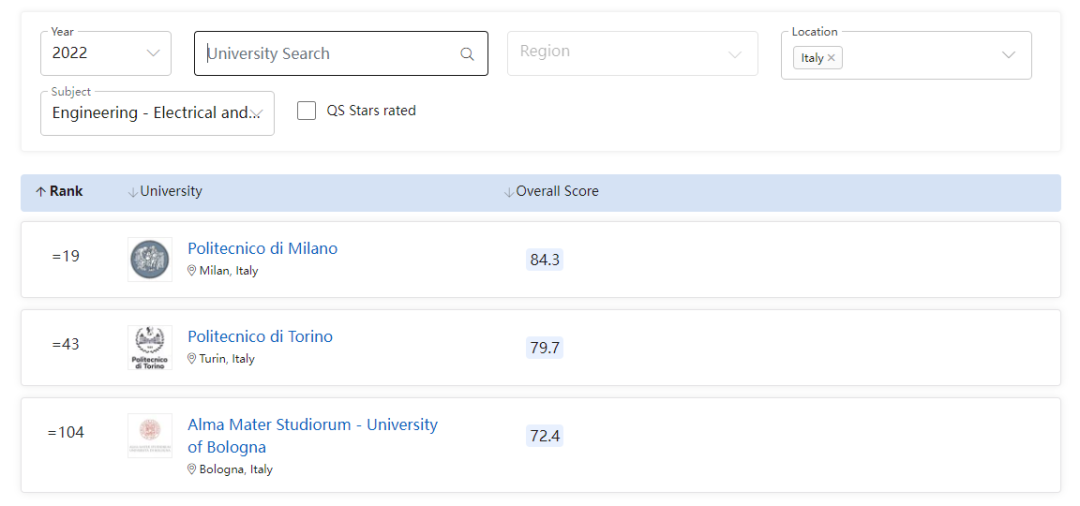Open the Subject Engineering dropdown

pos(158,114)
